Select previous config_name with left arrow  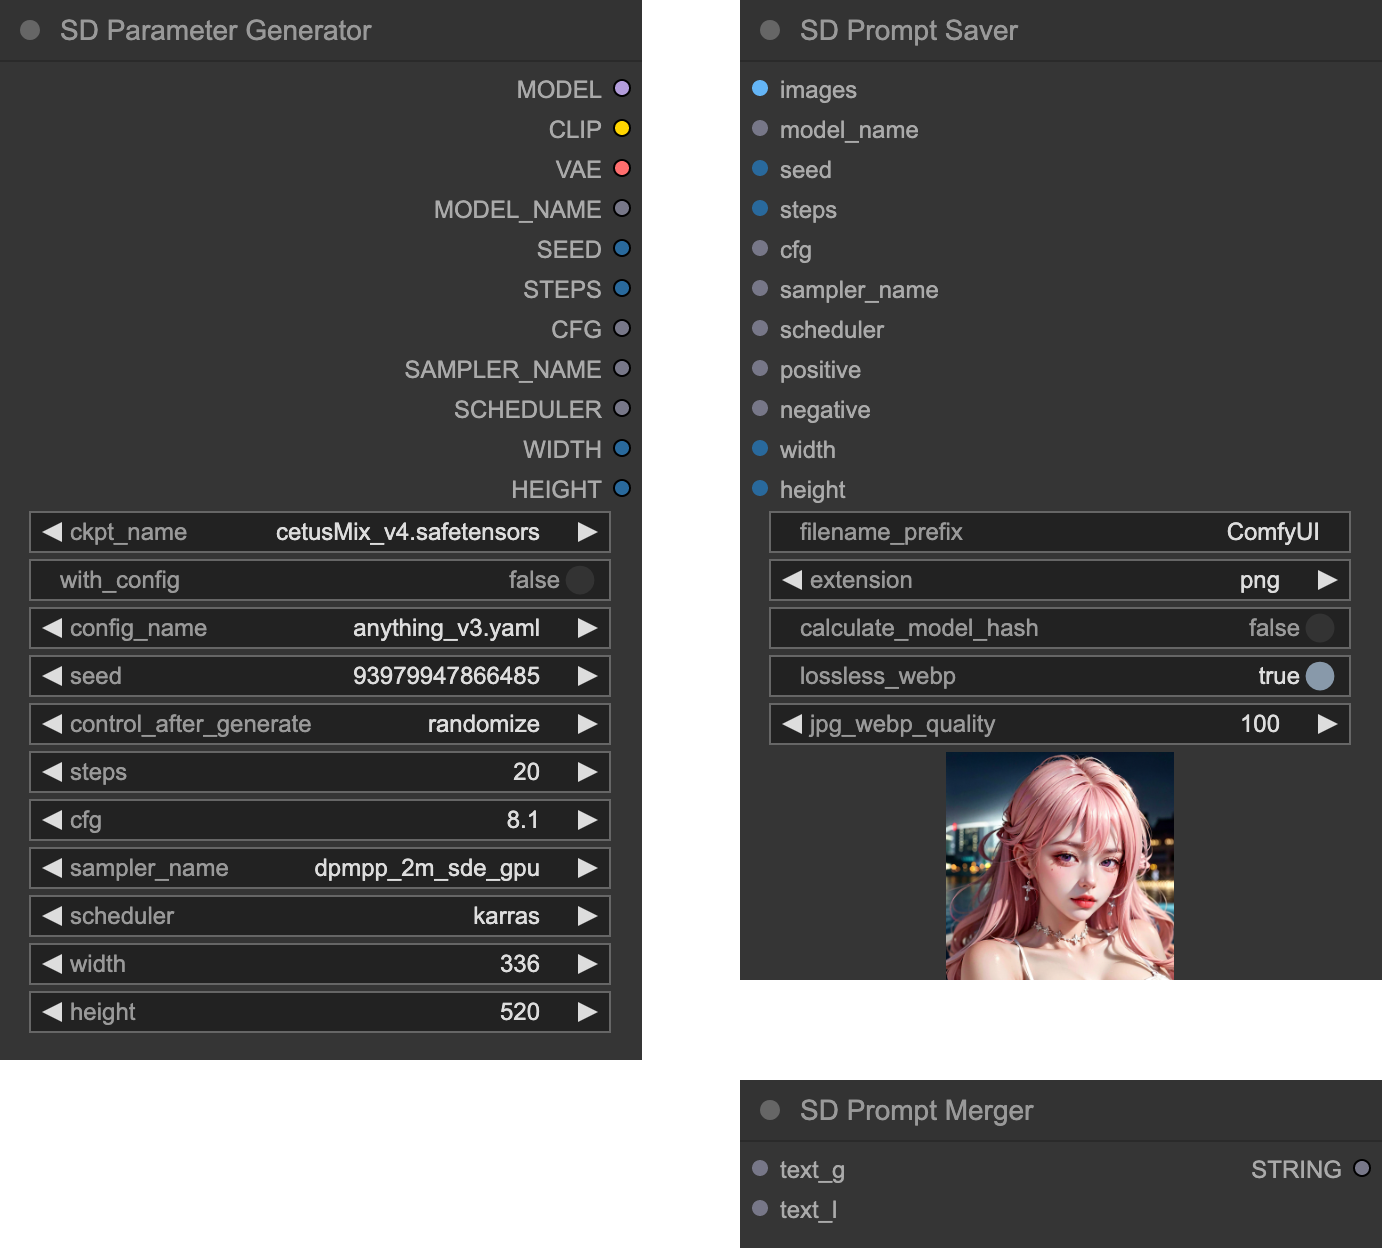52,628
